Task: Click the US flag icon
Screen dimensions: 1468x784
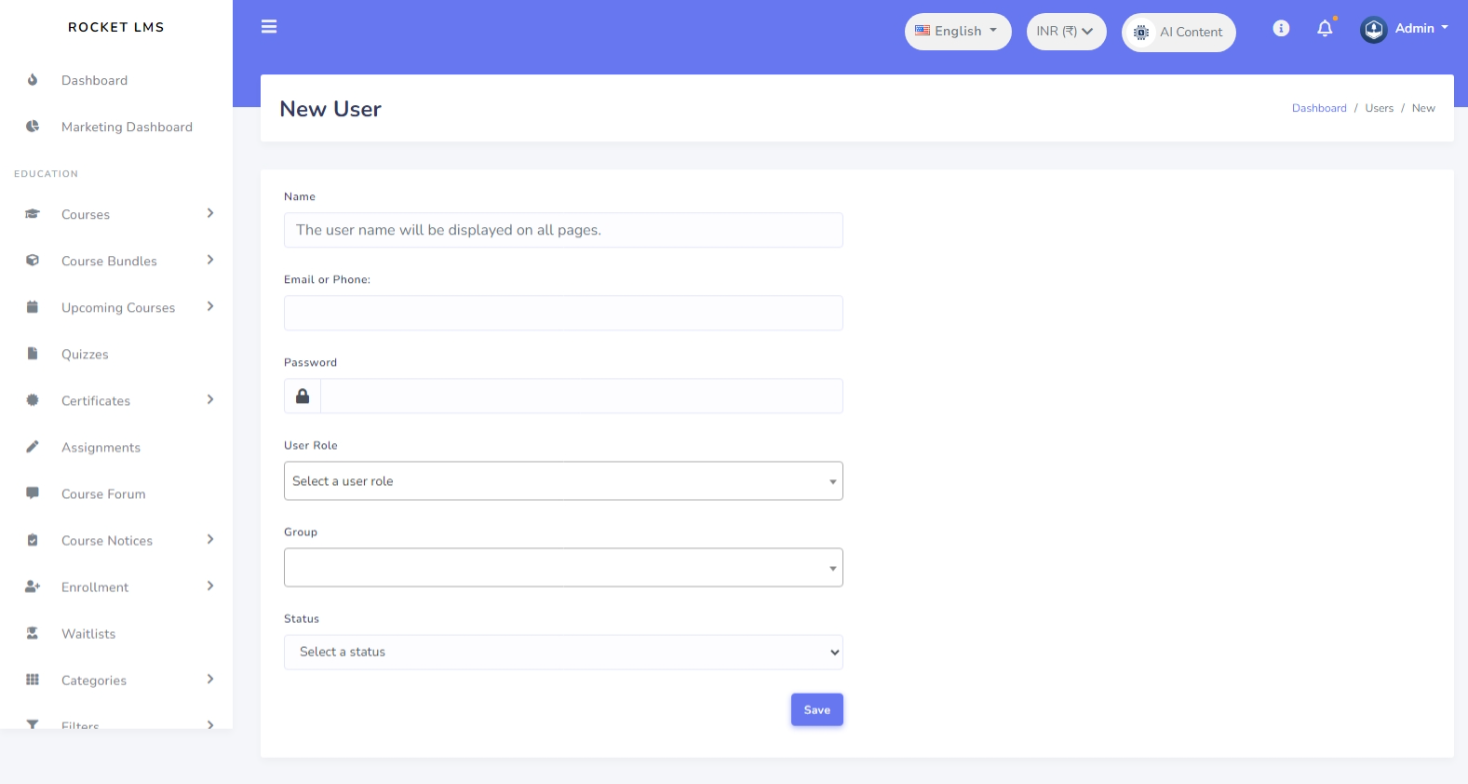Action: coord(922,31)
